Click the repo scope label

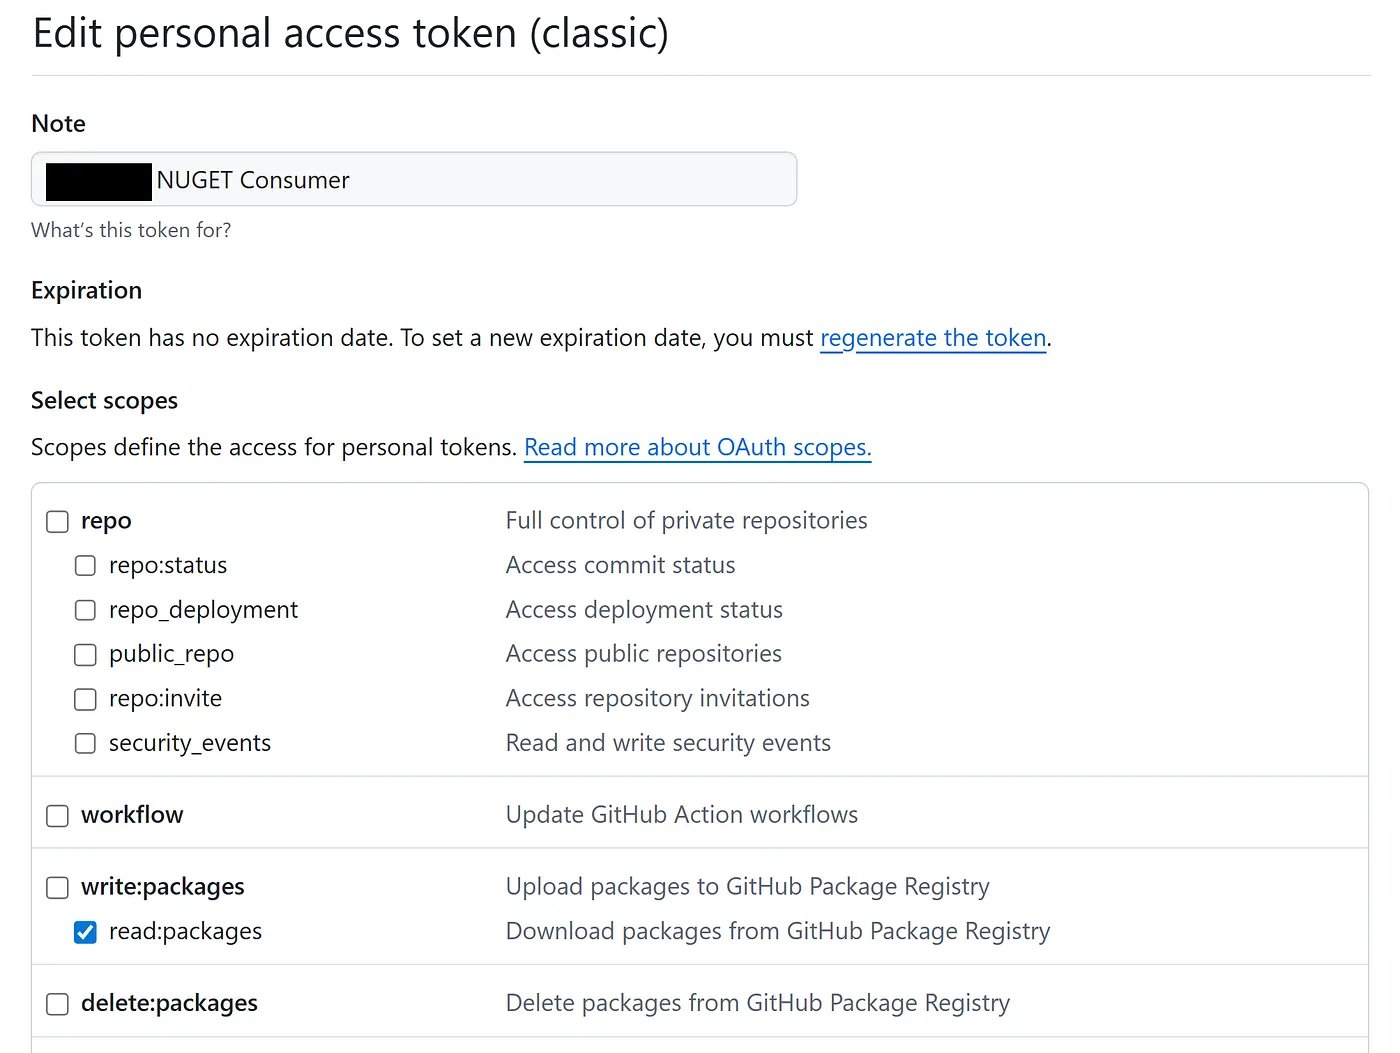click(x=106, y=521)
